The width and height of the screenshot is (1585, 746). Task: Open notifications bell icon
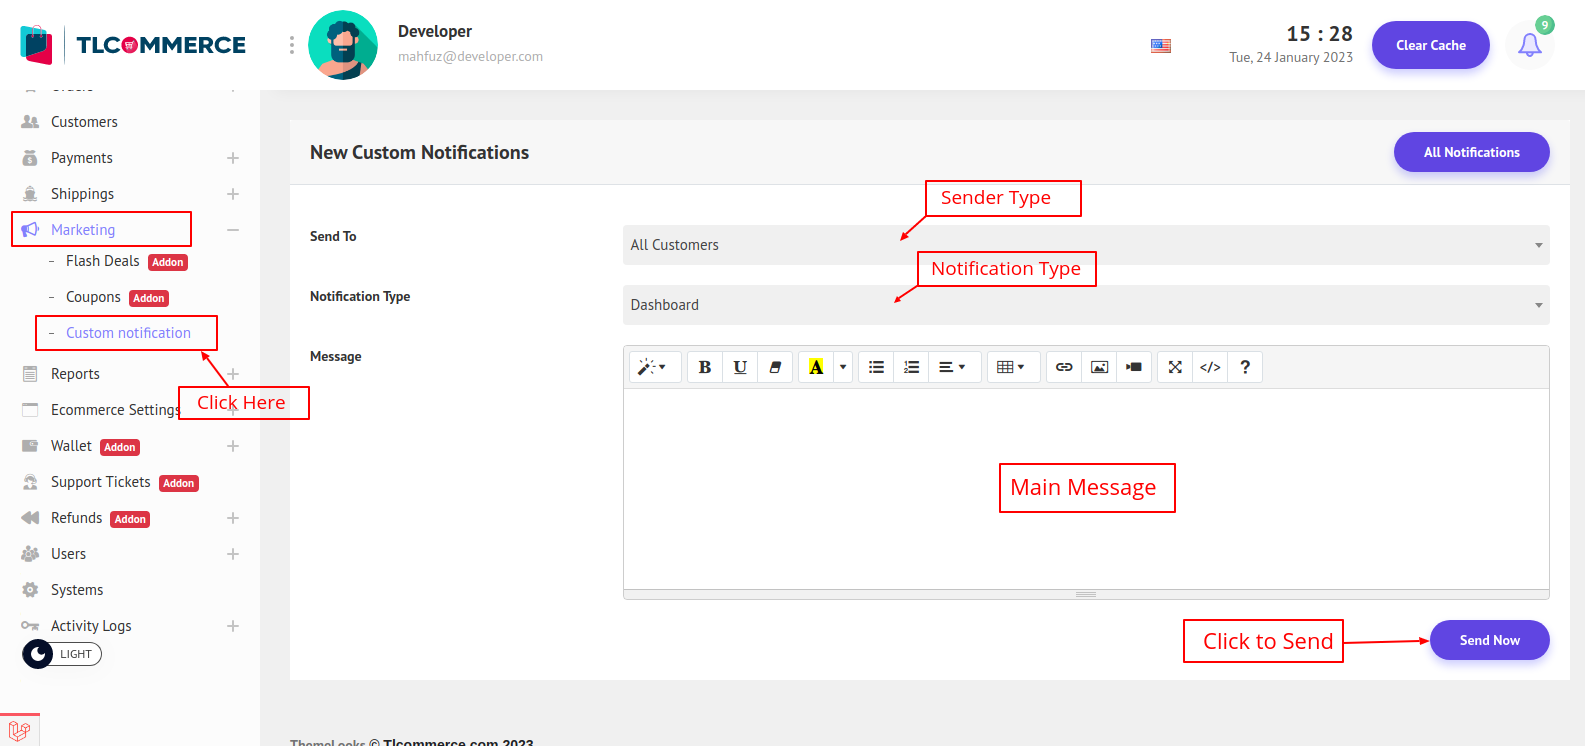tap(1529, 45)
